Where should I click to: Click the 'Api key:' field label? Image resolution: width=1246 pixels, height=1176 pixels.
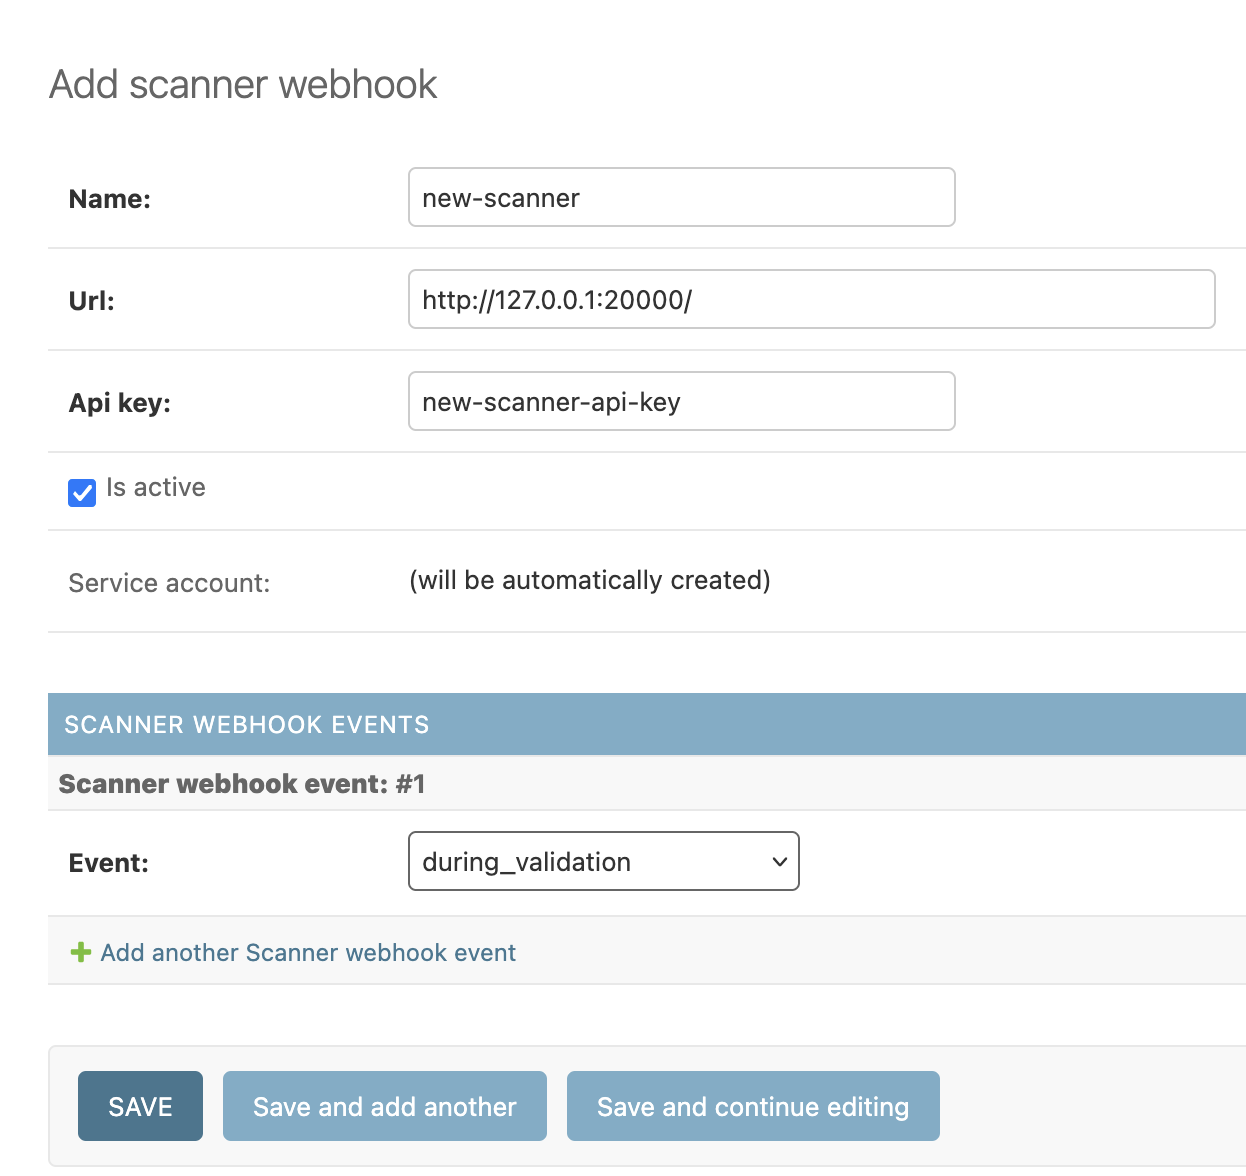coord(120,403)
